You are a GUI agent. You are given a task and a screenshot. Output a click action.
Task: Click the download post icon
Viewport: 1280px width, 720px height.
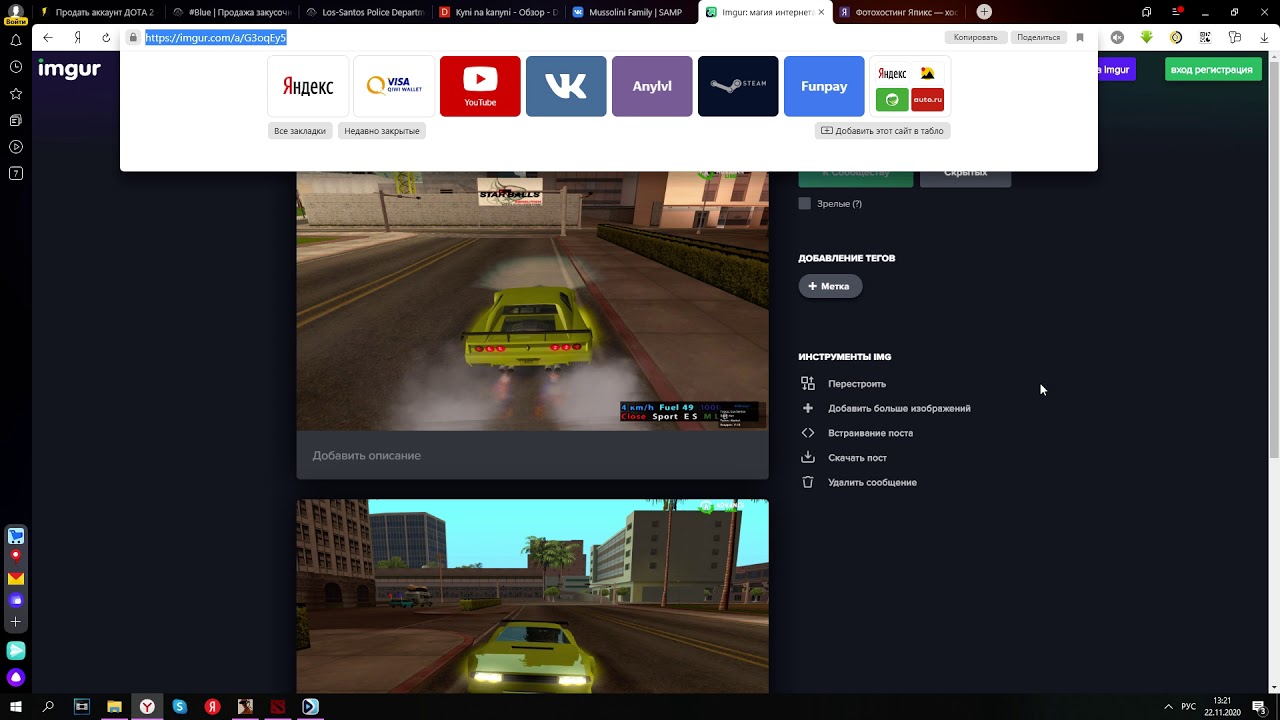point(808,458)
